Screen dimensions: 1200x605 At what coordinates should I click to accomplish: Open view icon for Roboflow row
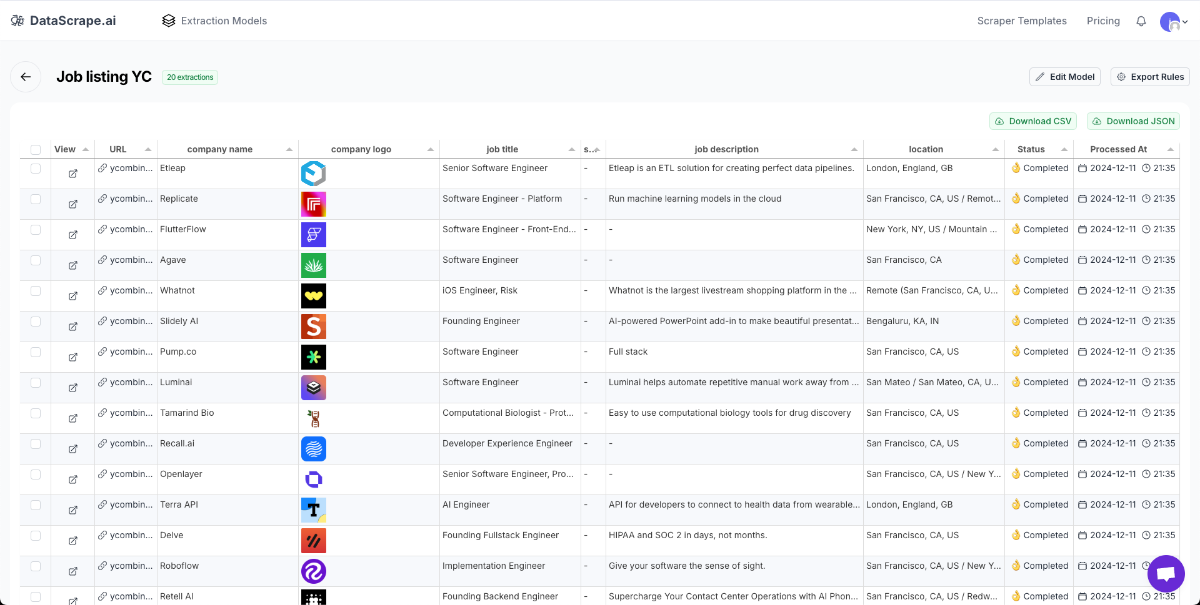coord(73,571)
